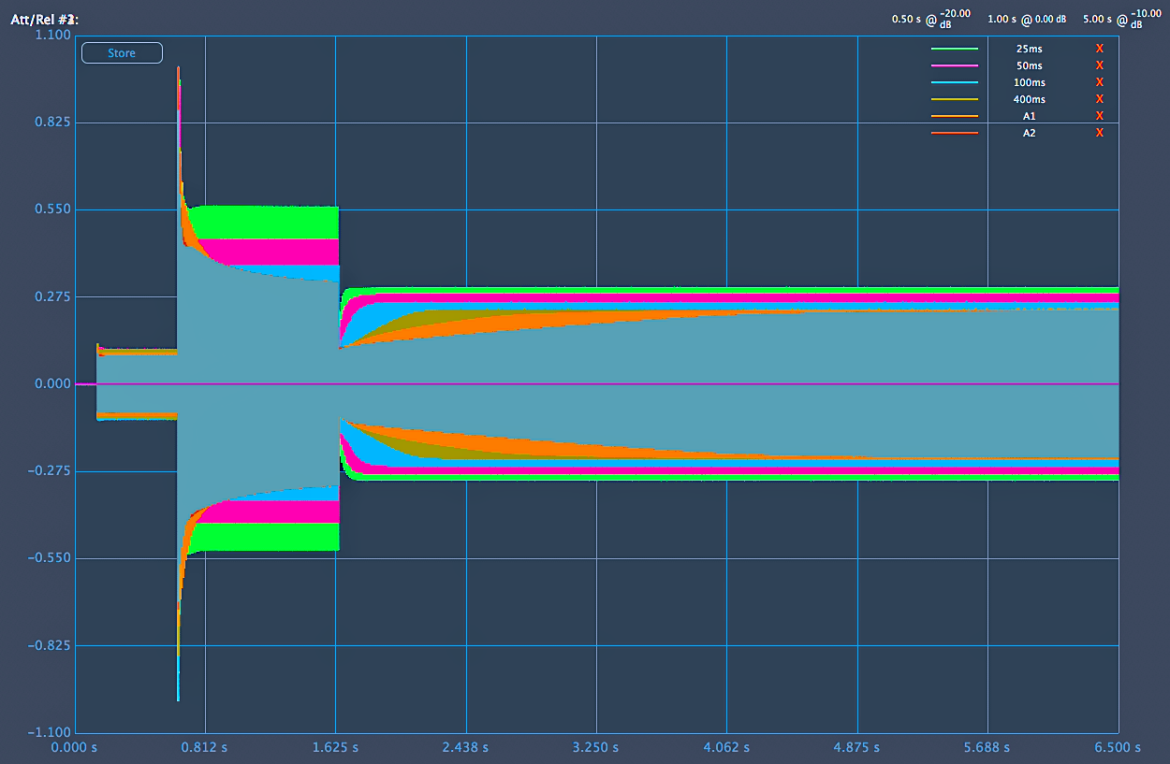The height and width of the screenshot is (764, 1170).
Task: Click the 6.500 s time axis label
Action: point(1117,748)
